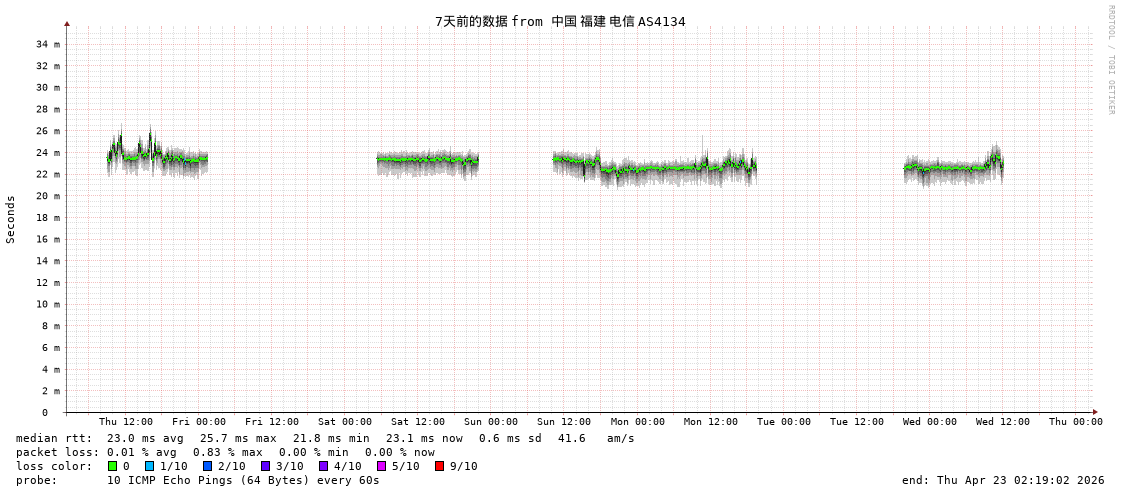Click the '10 m' y-axis value

[48, 305]
